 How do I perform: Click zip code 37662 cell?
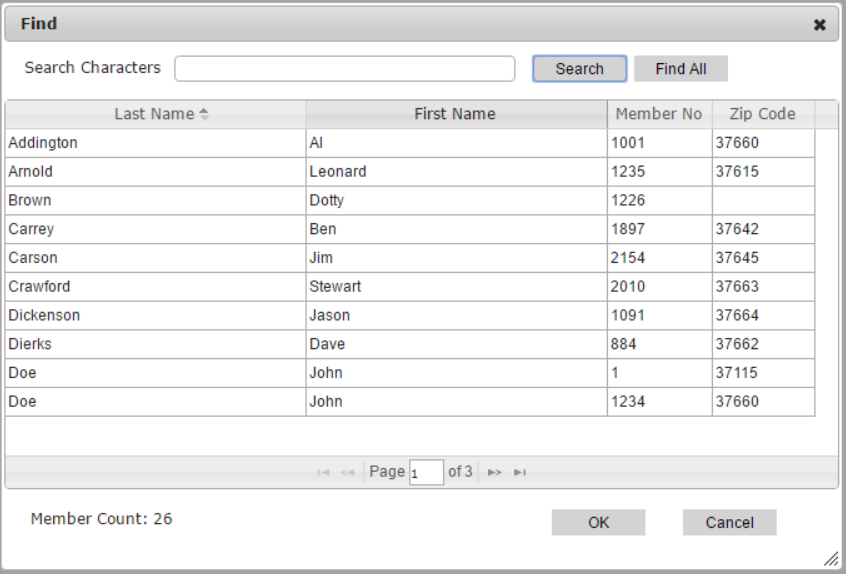763,344
